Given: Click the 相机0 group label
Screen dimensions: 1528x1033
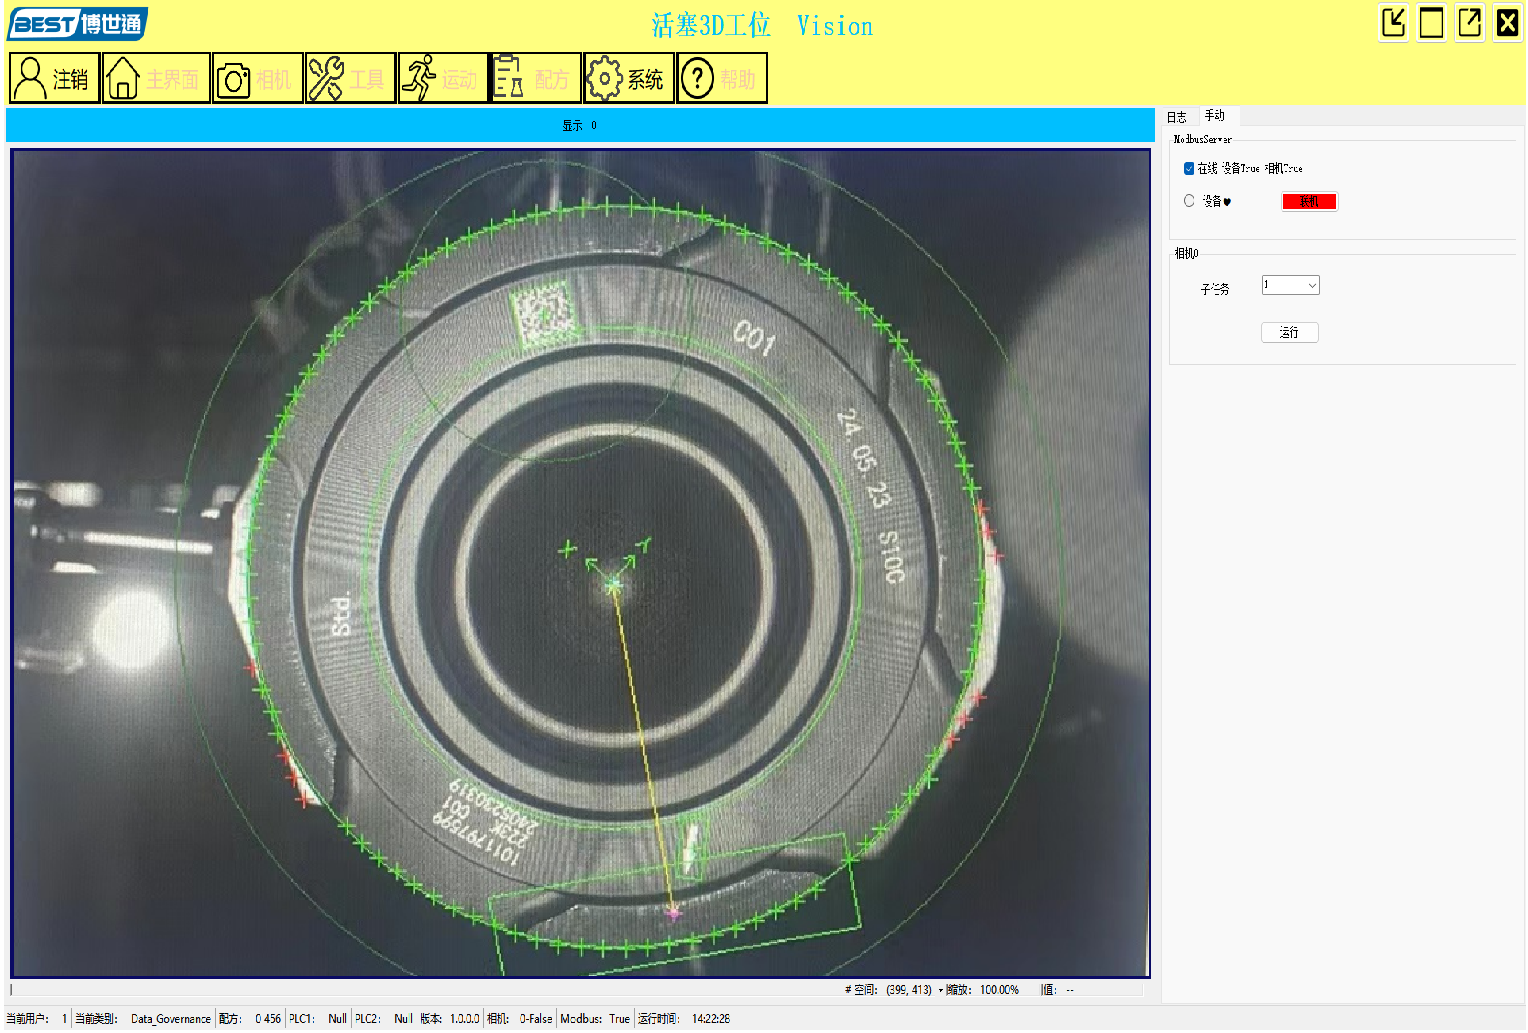Looking at the screenshot, I should [1186, 253].
